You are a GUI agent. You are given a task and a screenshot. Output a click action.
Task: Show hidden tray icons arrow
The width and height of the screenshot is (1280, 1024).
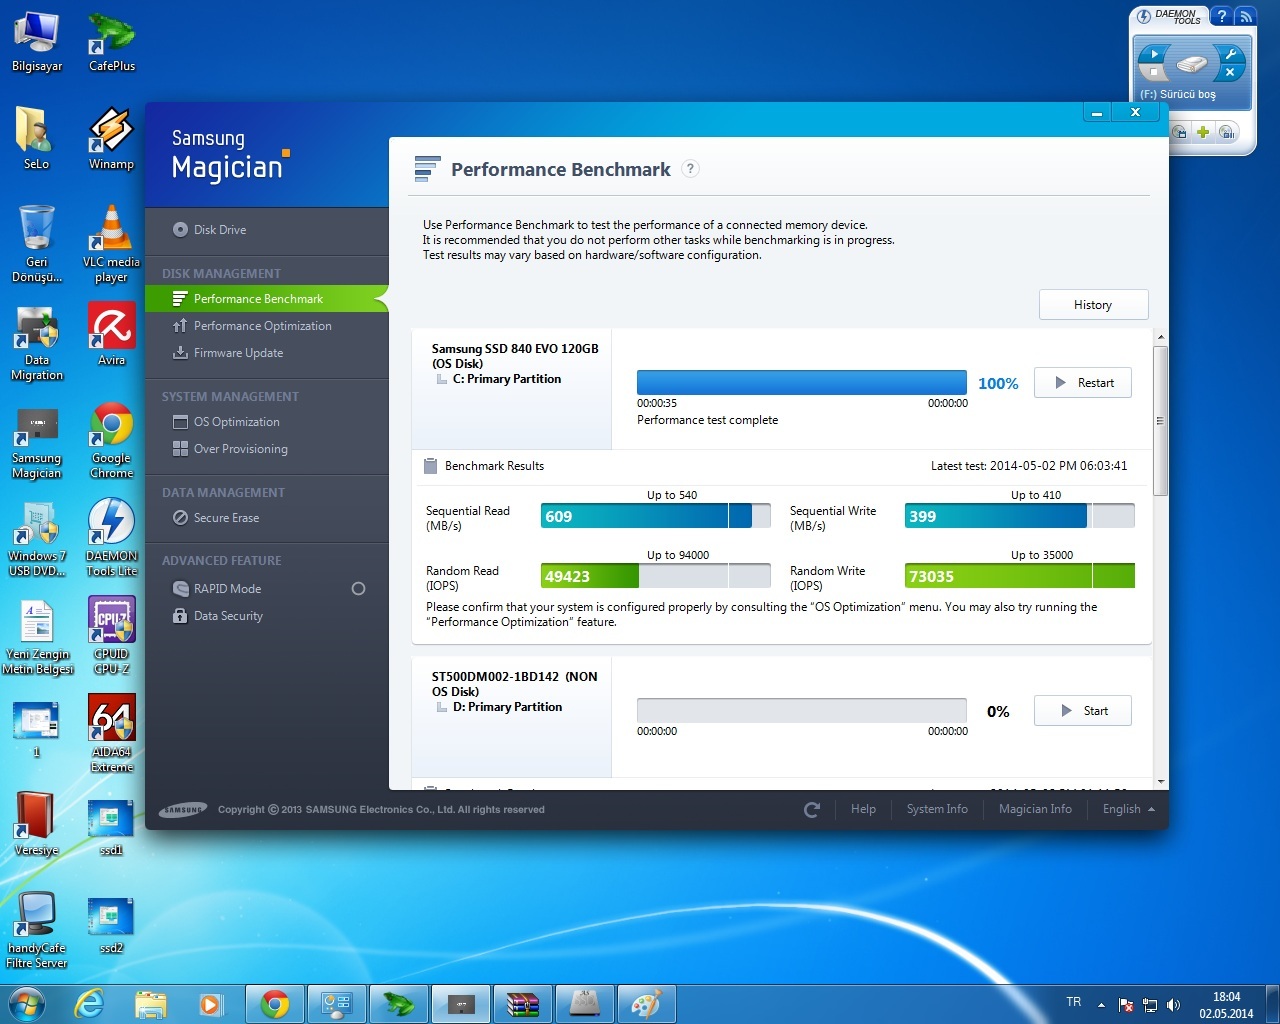[x=1101, y=1004]
